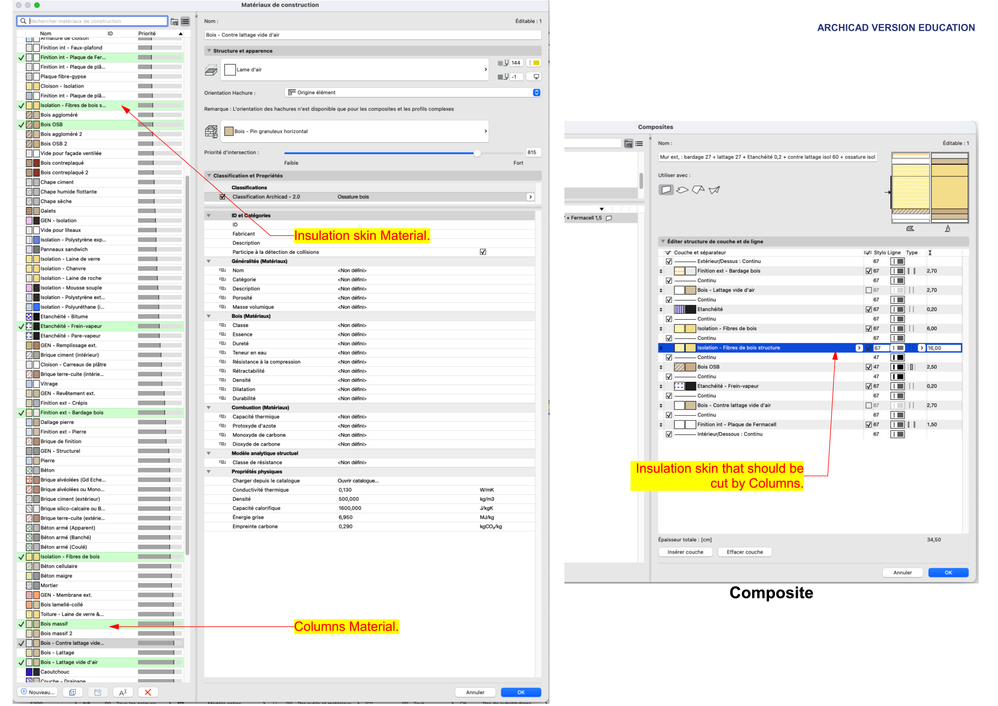Image resolution: width=998 pixels, height=706 pixels.
Task: Click Effacer couche button
Action: (x=745, y=552)
